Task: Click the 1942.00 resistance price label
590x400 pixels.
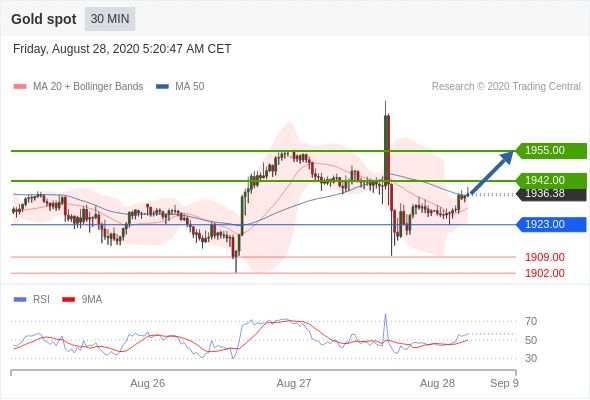Action: coord(551,180)
